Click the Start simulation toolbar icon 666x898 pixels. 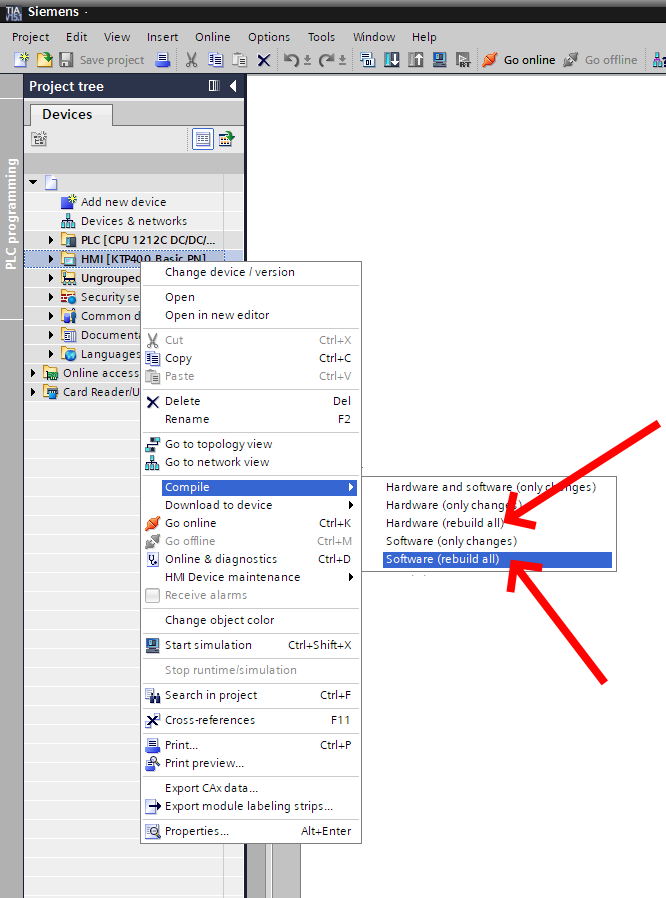pyautogui.click(x=439, y=60)
